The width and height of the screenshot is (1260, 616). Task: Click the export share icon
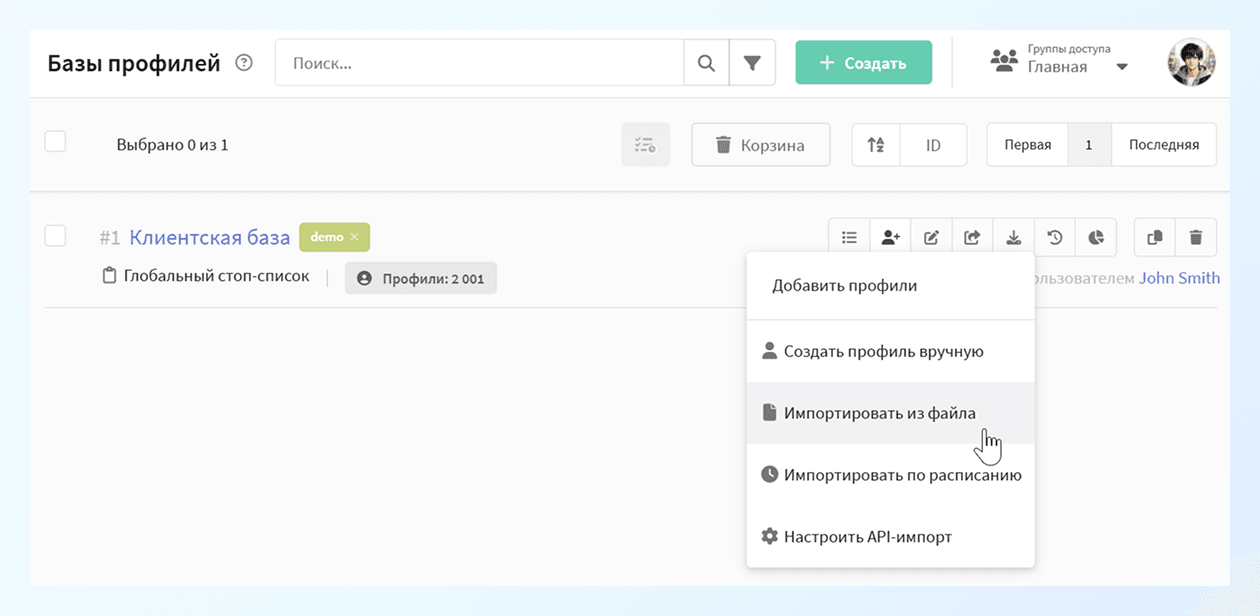click(972, 237)
